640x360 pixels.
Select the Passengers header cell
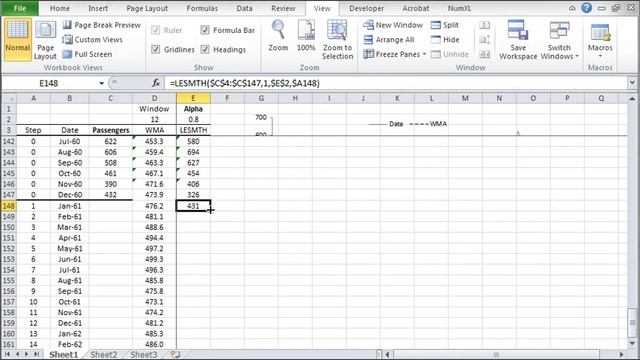click(x=111, y=130)
